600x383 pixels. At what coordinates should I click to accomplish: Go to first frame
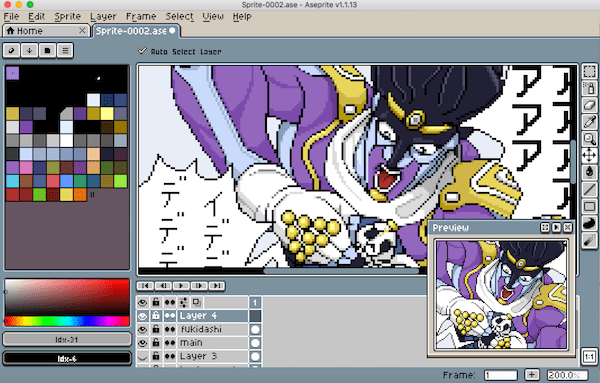point(145,286)
